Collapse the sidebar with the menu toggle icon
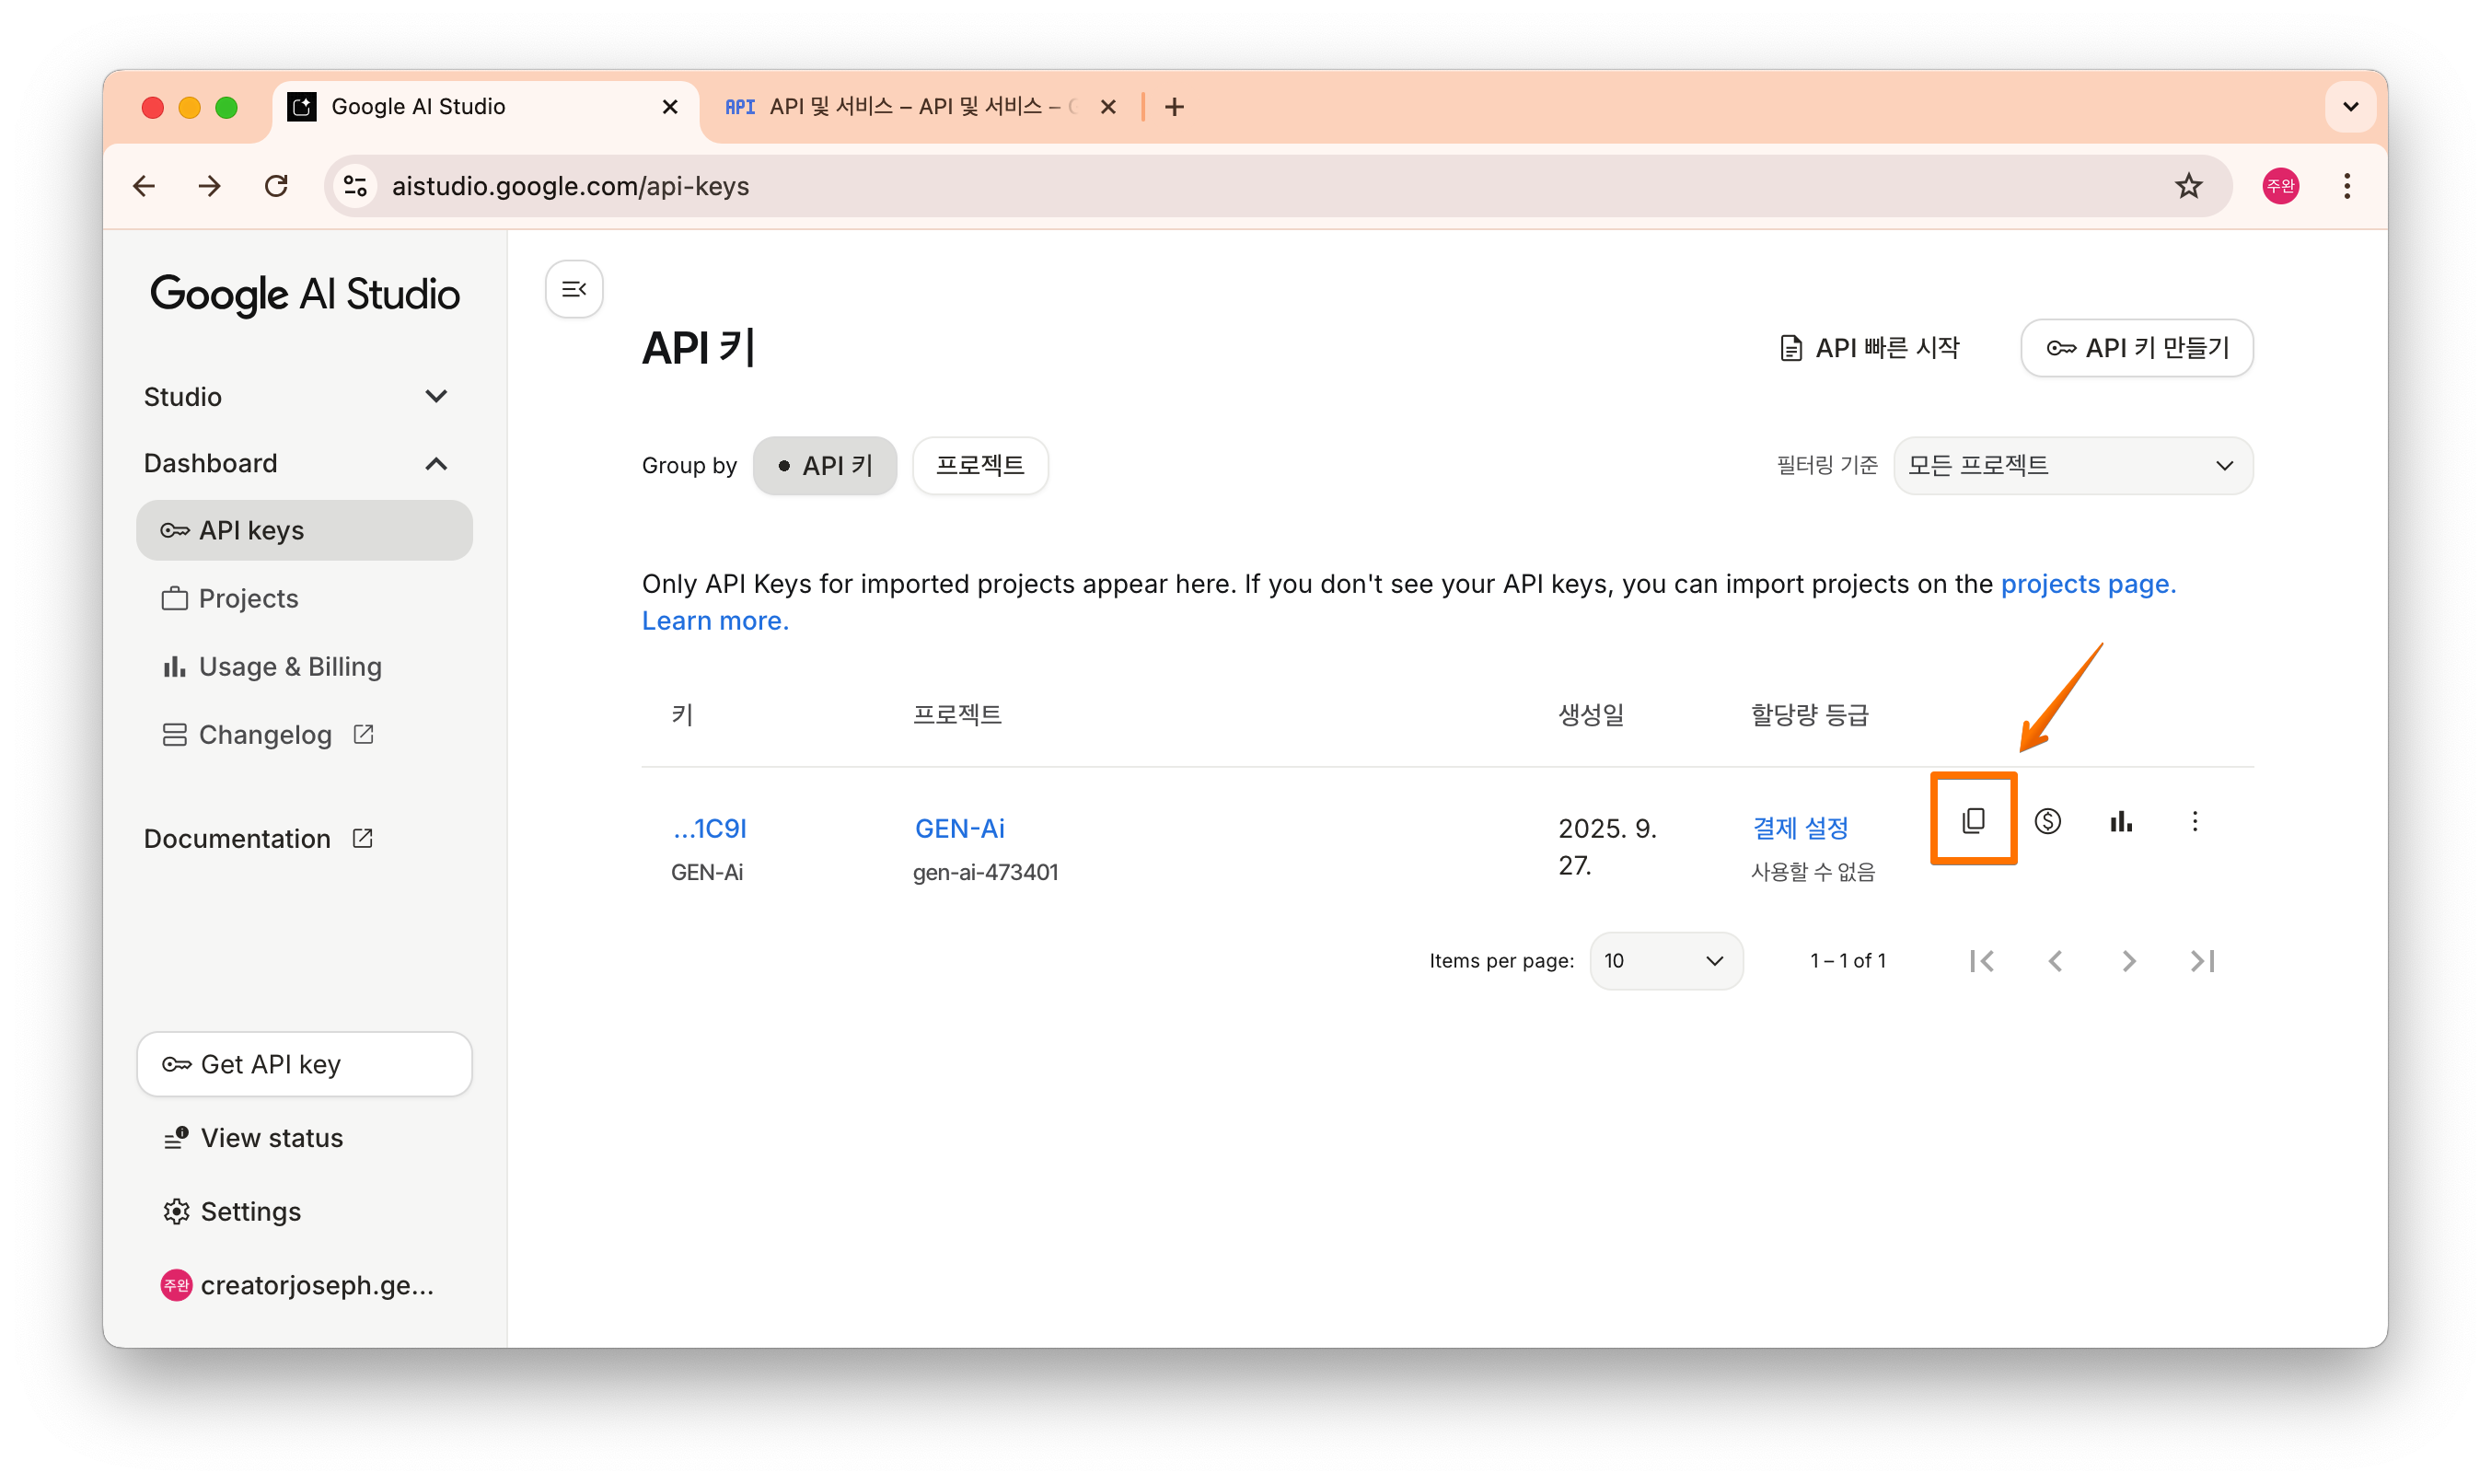 click(x=574, y=289)
